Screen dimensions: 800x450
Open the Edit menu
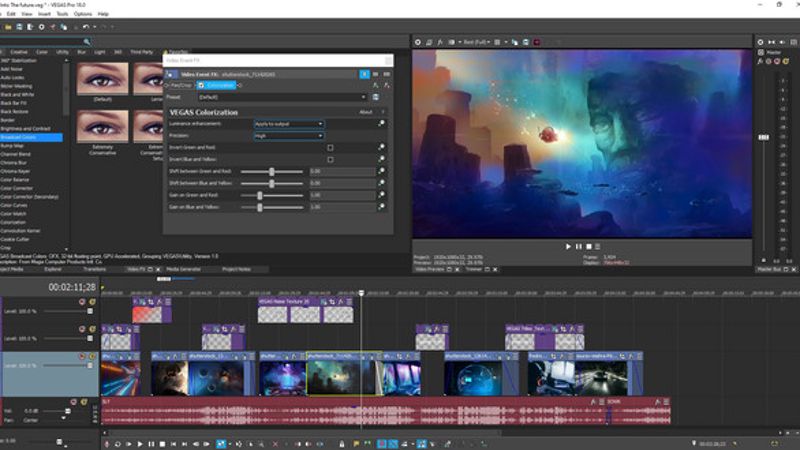pyautogui.click(x=11, y=14)
